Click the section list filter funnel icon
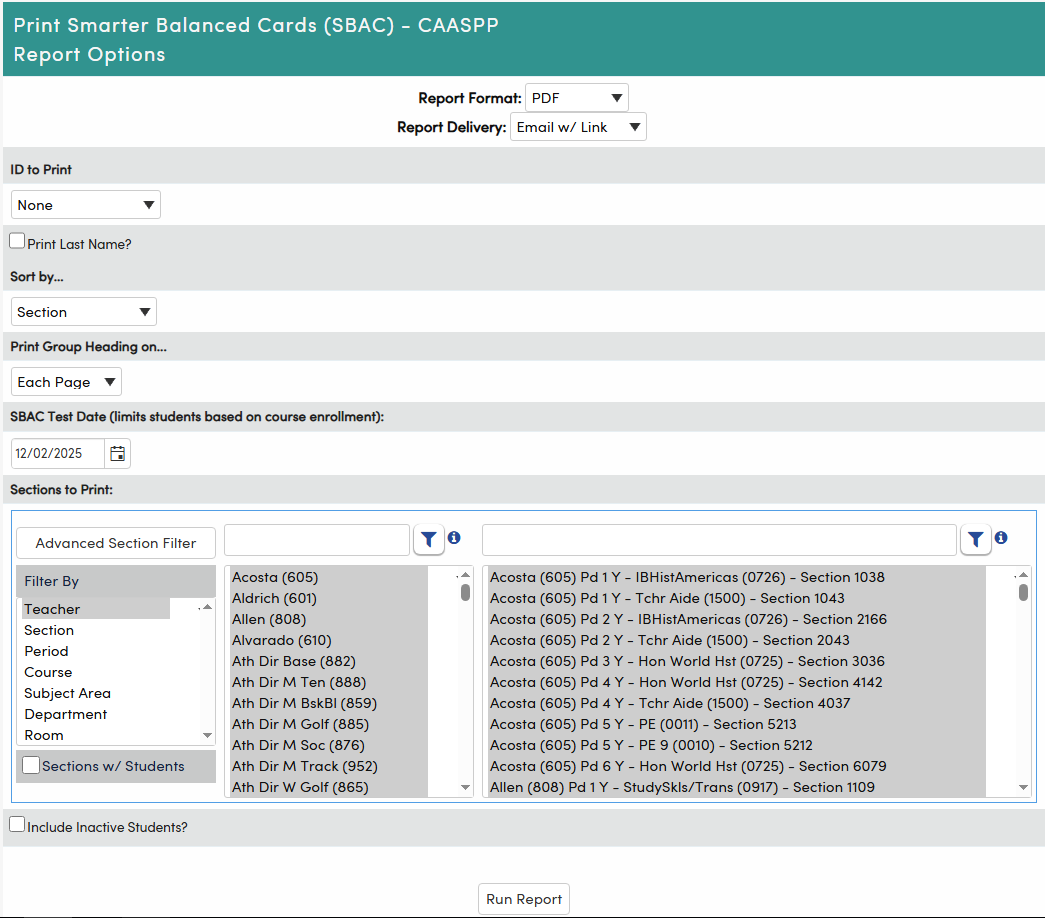Viewport: 1045px width, 918px height. pyautogui.click(x=976, y=539)
